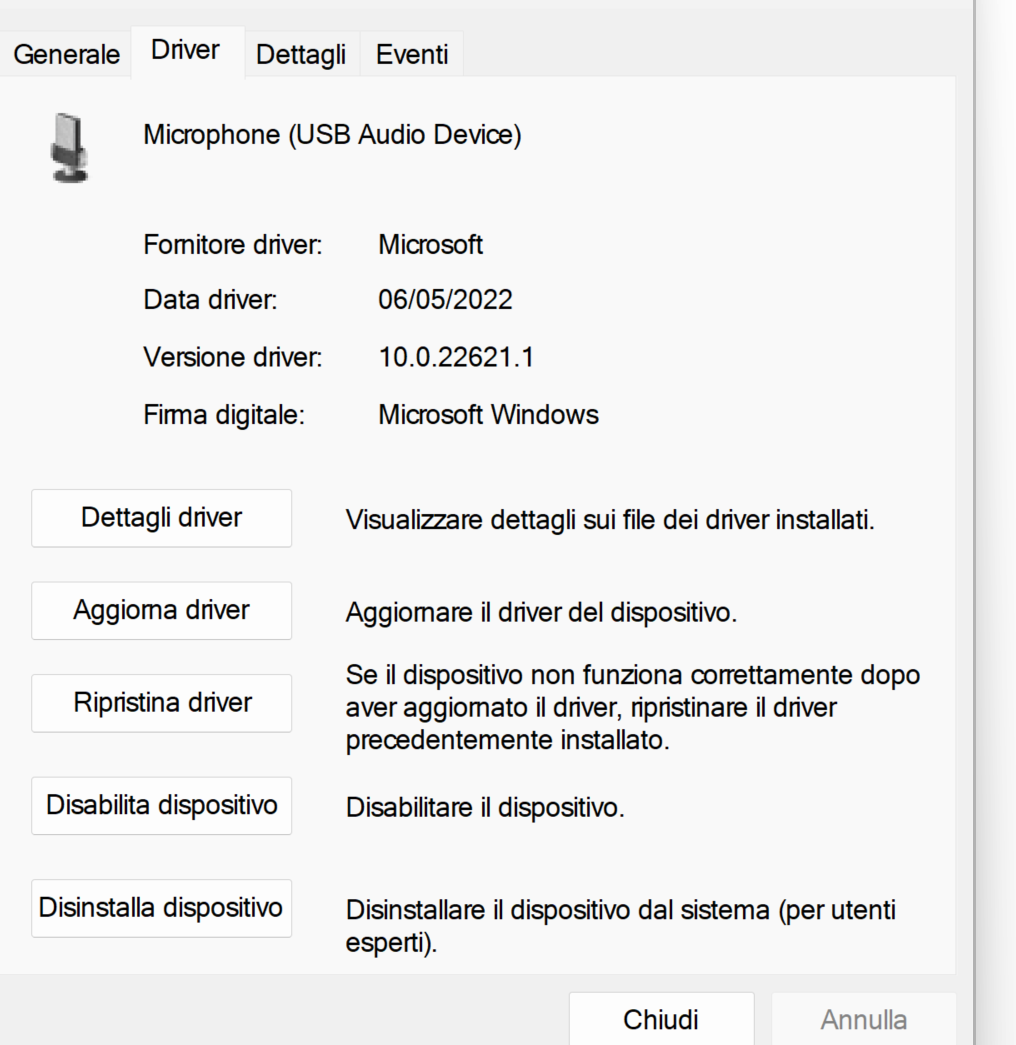
Task: Click the Disinstallare il dispositivo description
Action: click(621, 926)
